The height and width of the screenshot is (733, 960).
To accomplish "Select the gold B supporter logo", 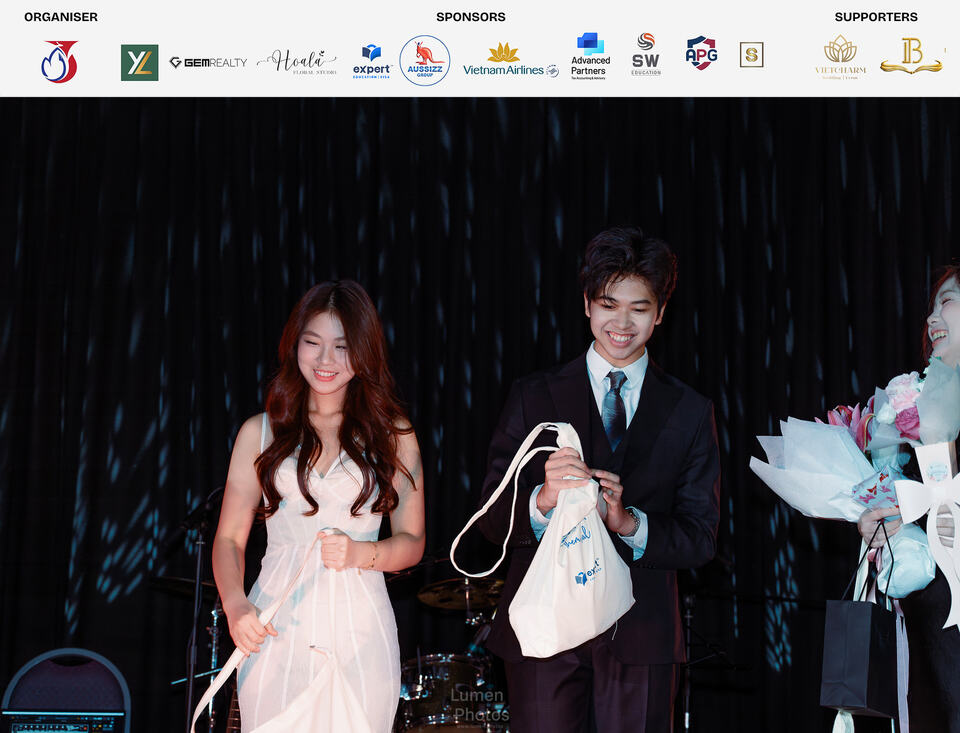I will pyautogui.click(x=911, y=56).
